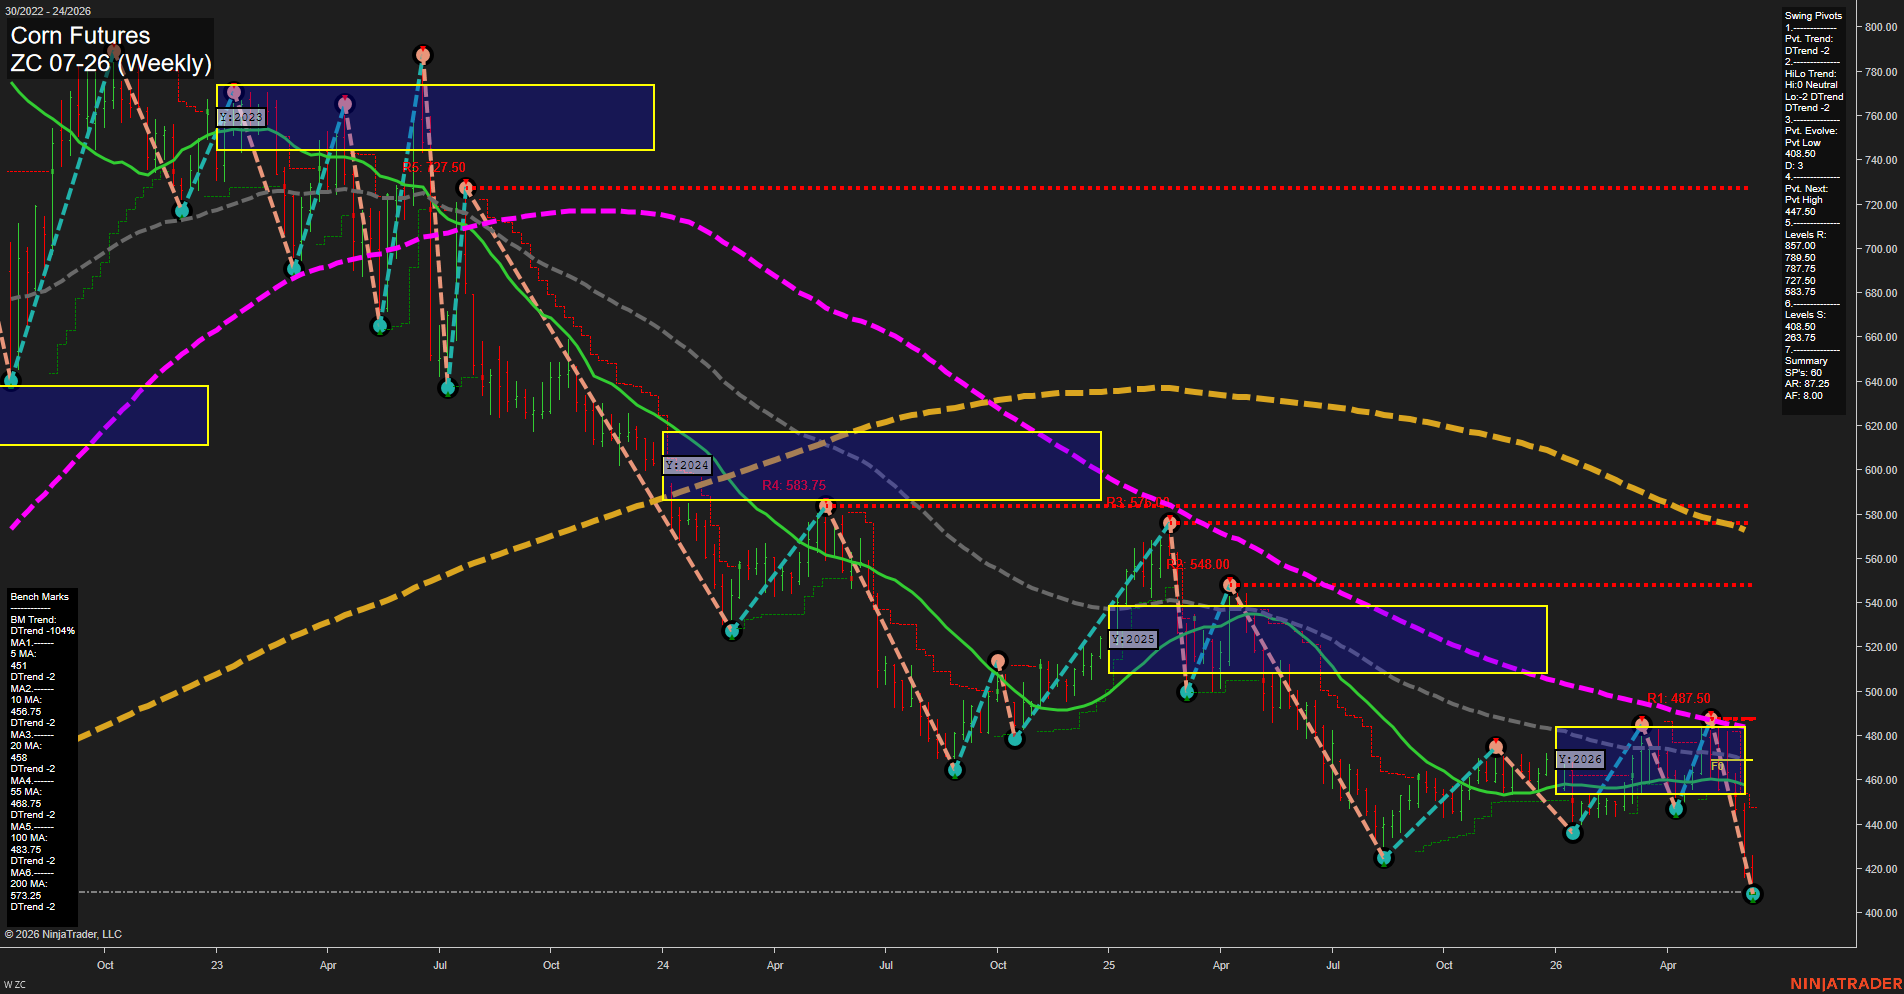Select the Pvt High 447.50 entry

coord(1804,206)
